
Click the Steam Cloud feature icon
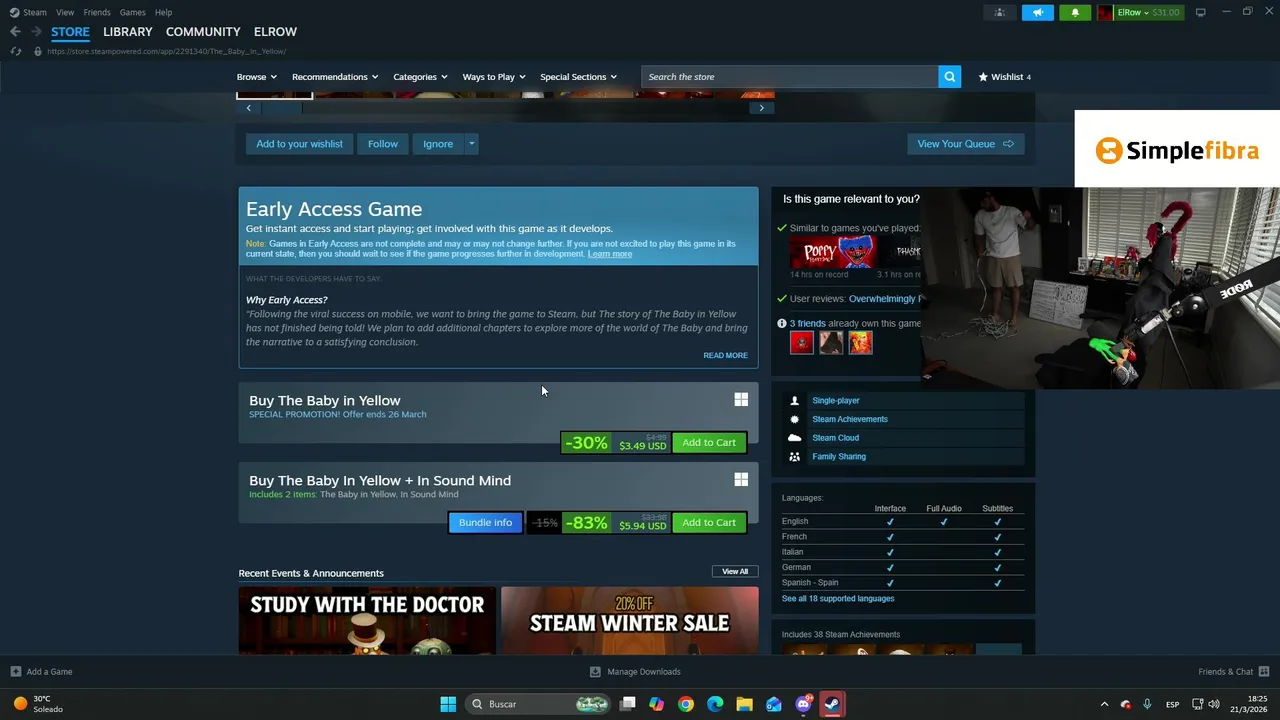click(x=795, y=438)
